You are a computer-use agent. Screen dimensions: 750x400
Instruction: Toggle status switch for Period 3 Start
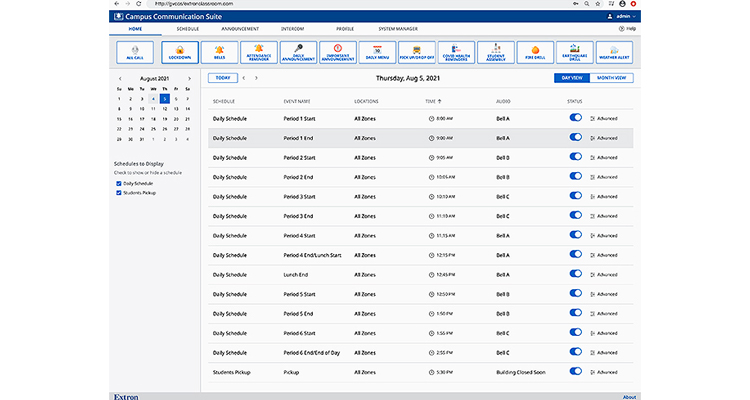[575, 196]
